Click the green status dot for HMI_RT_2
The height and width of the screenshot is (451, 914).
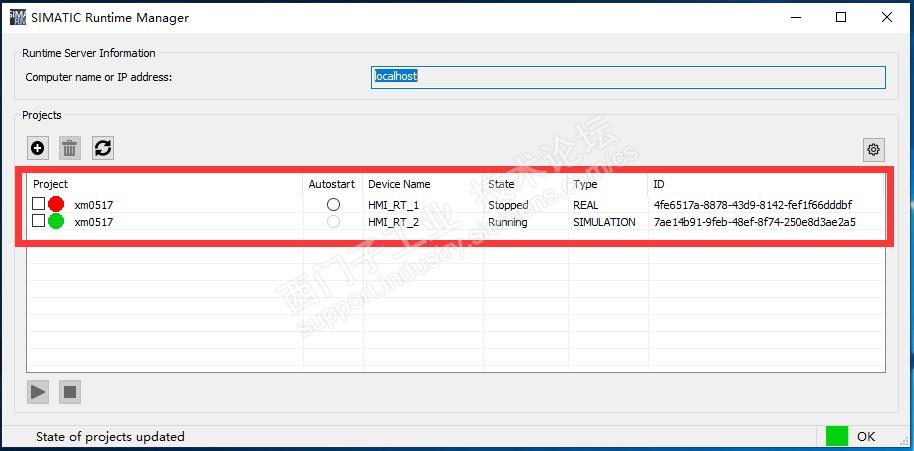(x=56, y=221)
